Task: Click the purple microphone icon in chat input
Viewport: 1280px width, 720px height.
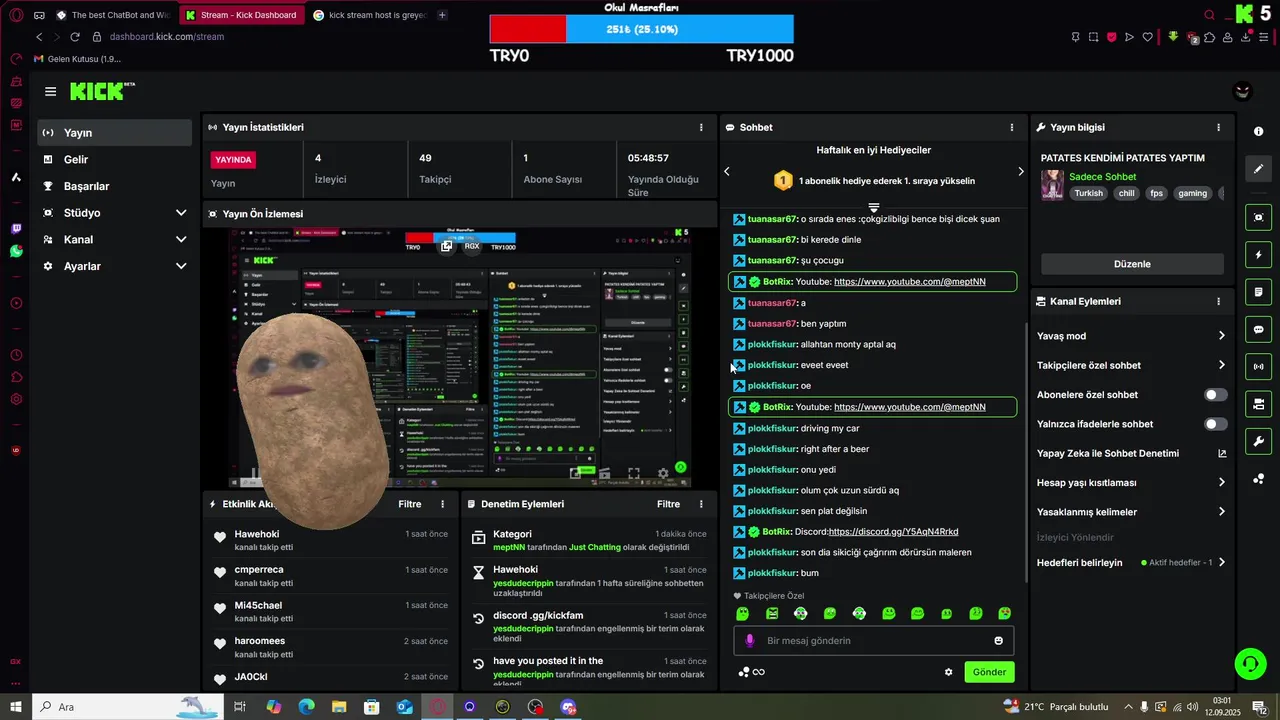Action: coord(749,641)
